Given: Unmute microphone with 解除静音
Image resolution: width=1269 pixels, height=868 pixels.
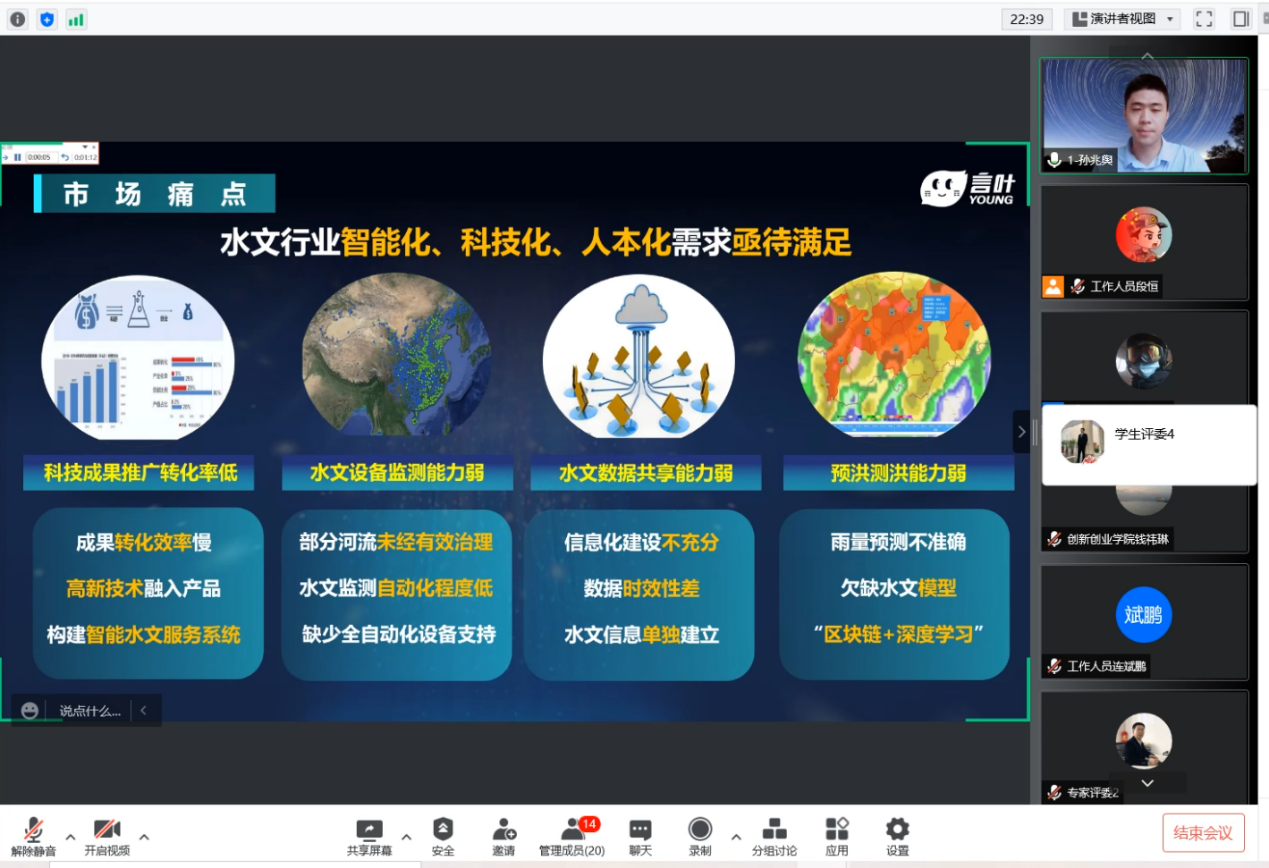Looking at the screenshot, I should coord(33,835).
